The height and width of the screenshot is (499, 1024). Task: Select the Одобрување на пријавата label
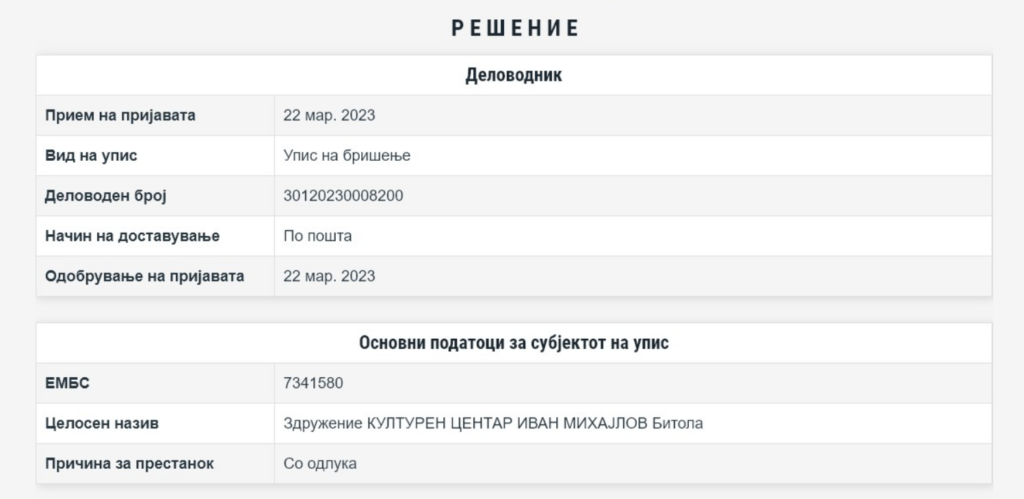click(x=144, y=276)
